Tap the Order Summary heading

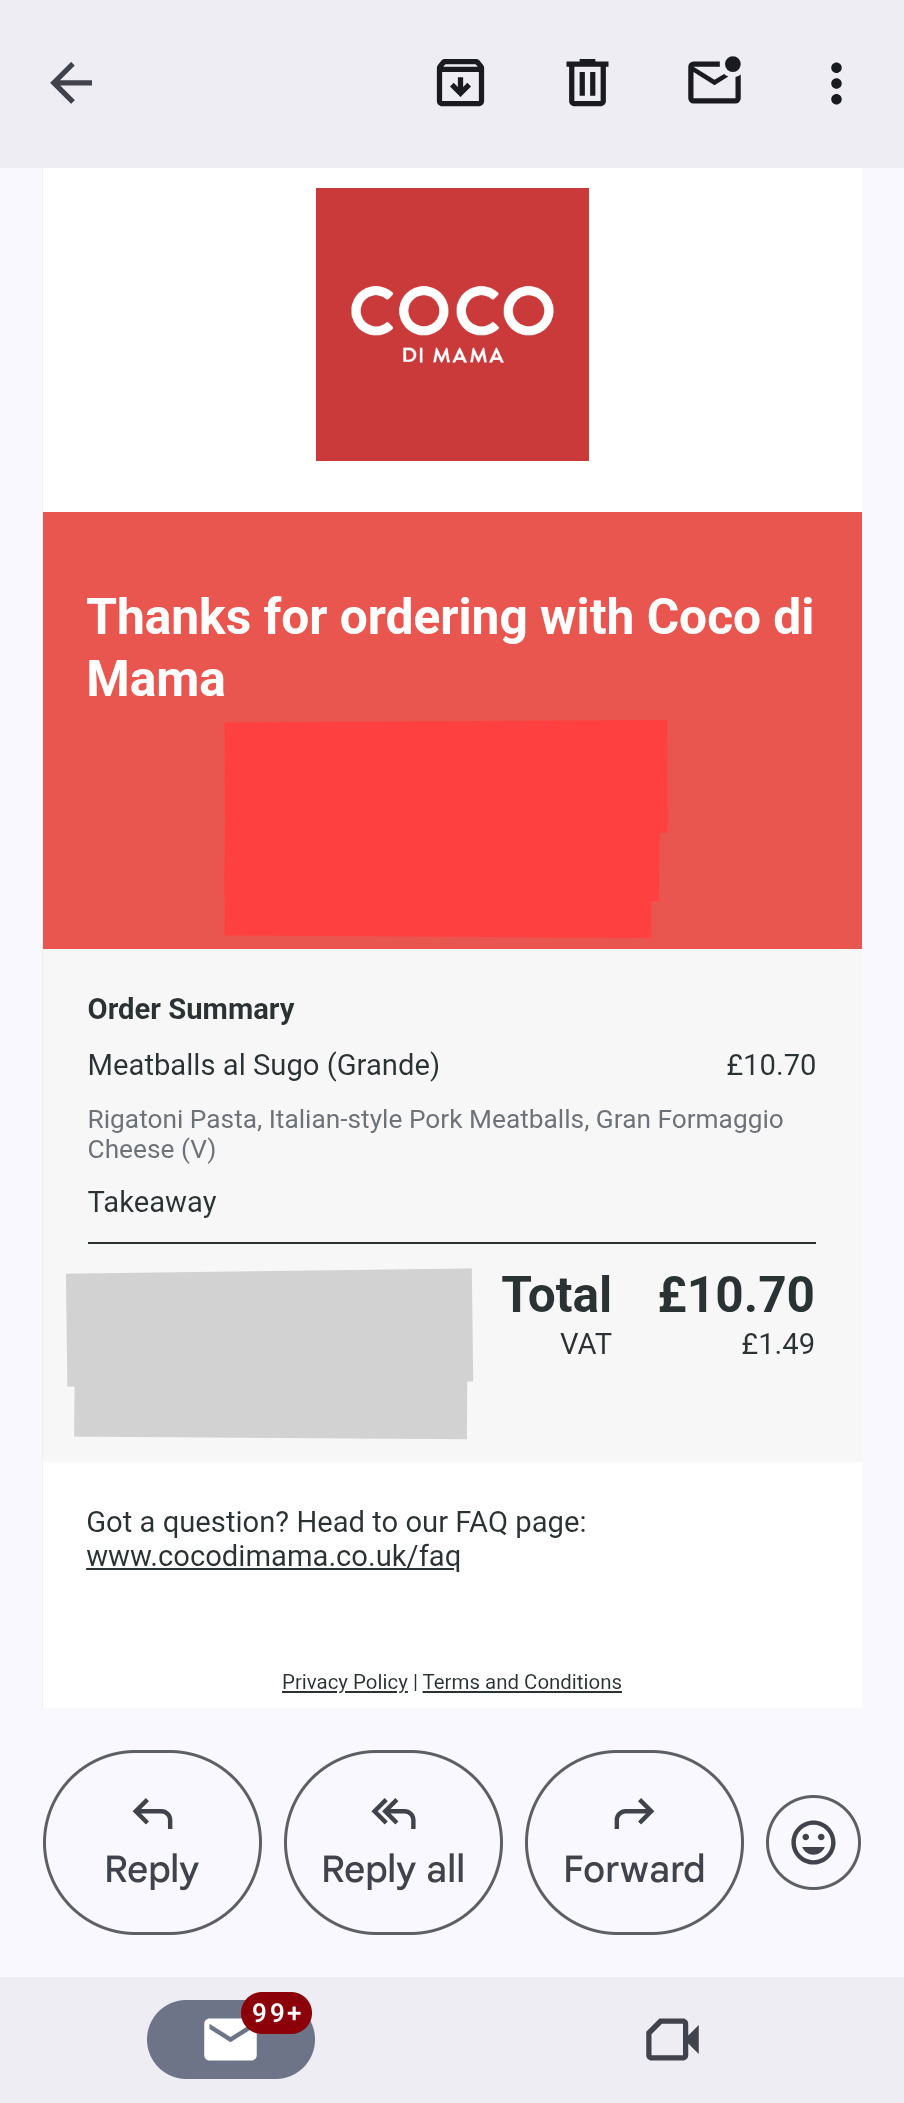click(191, 1009)
